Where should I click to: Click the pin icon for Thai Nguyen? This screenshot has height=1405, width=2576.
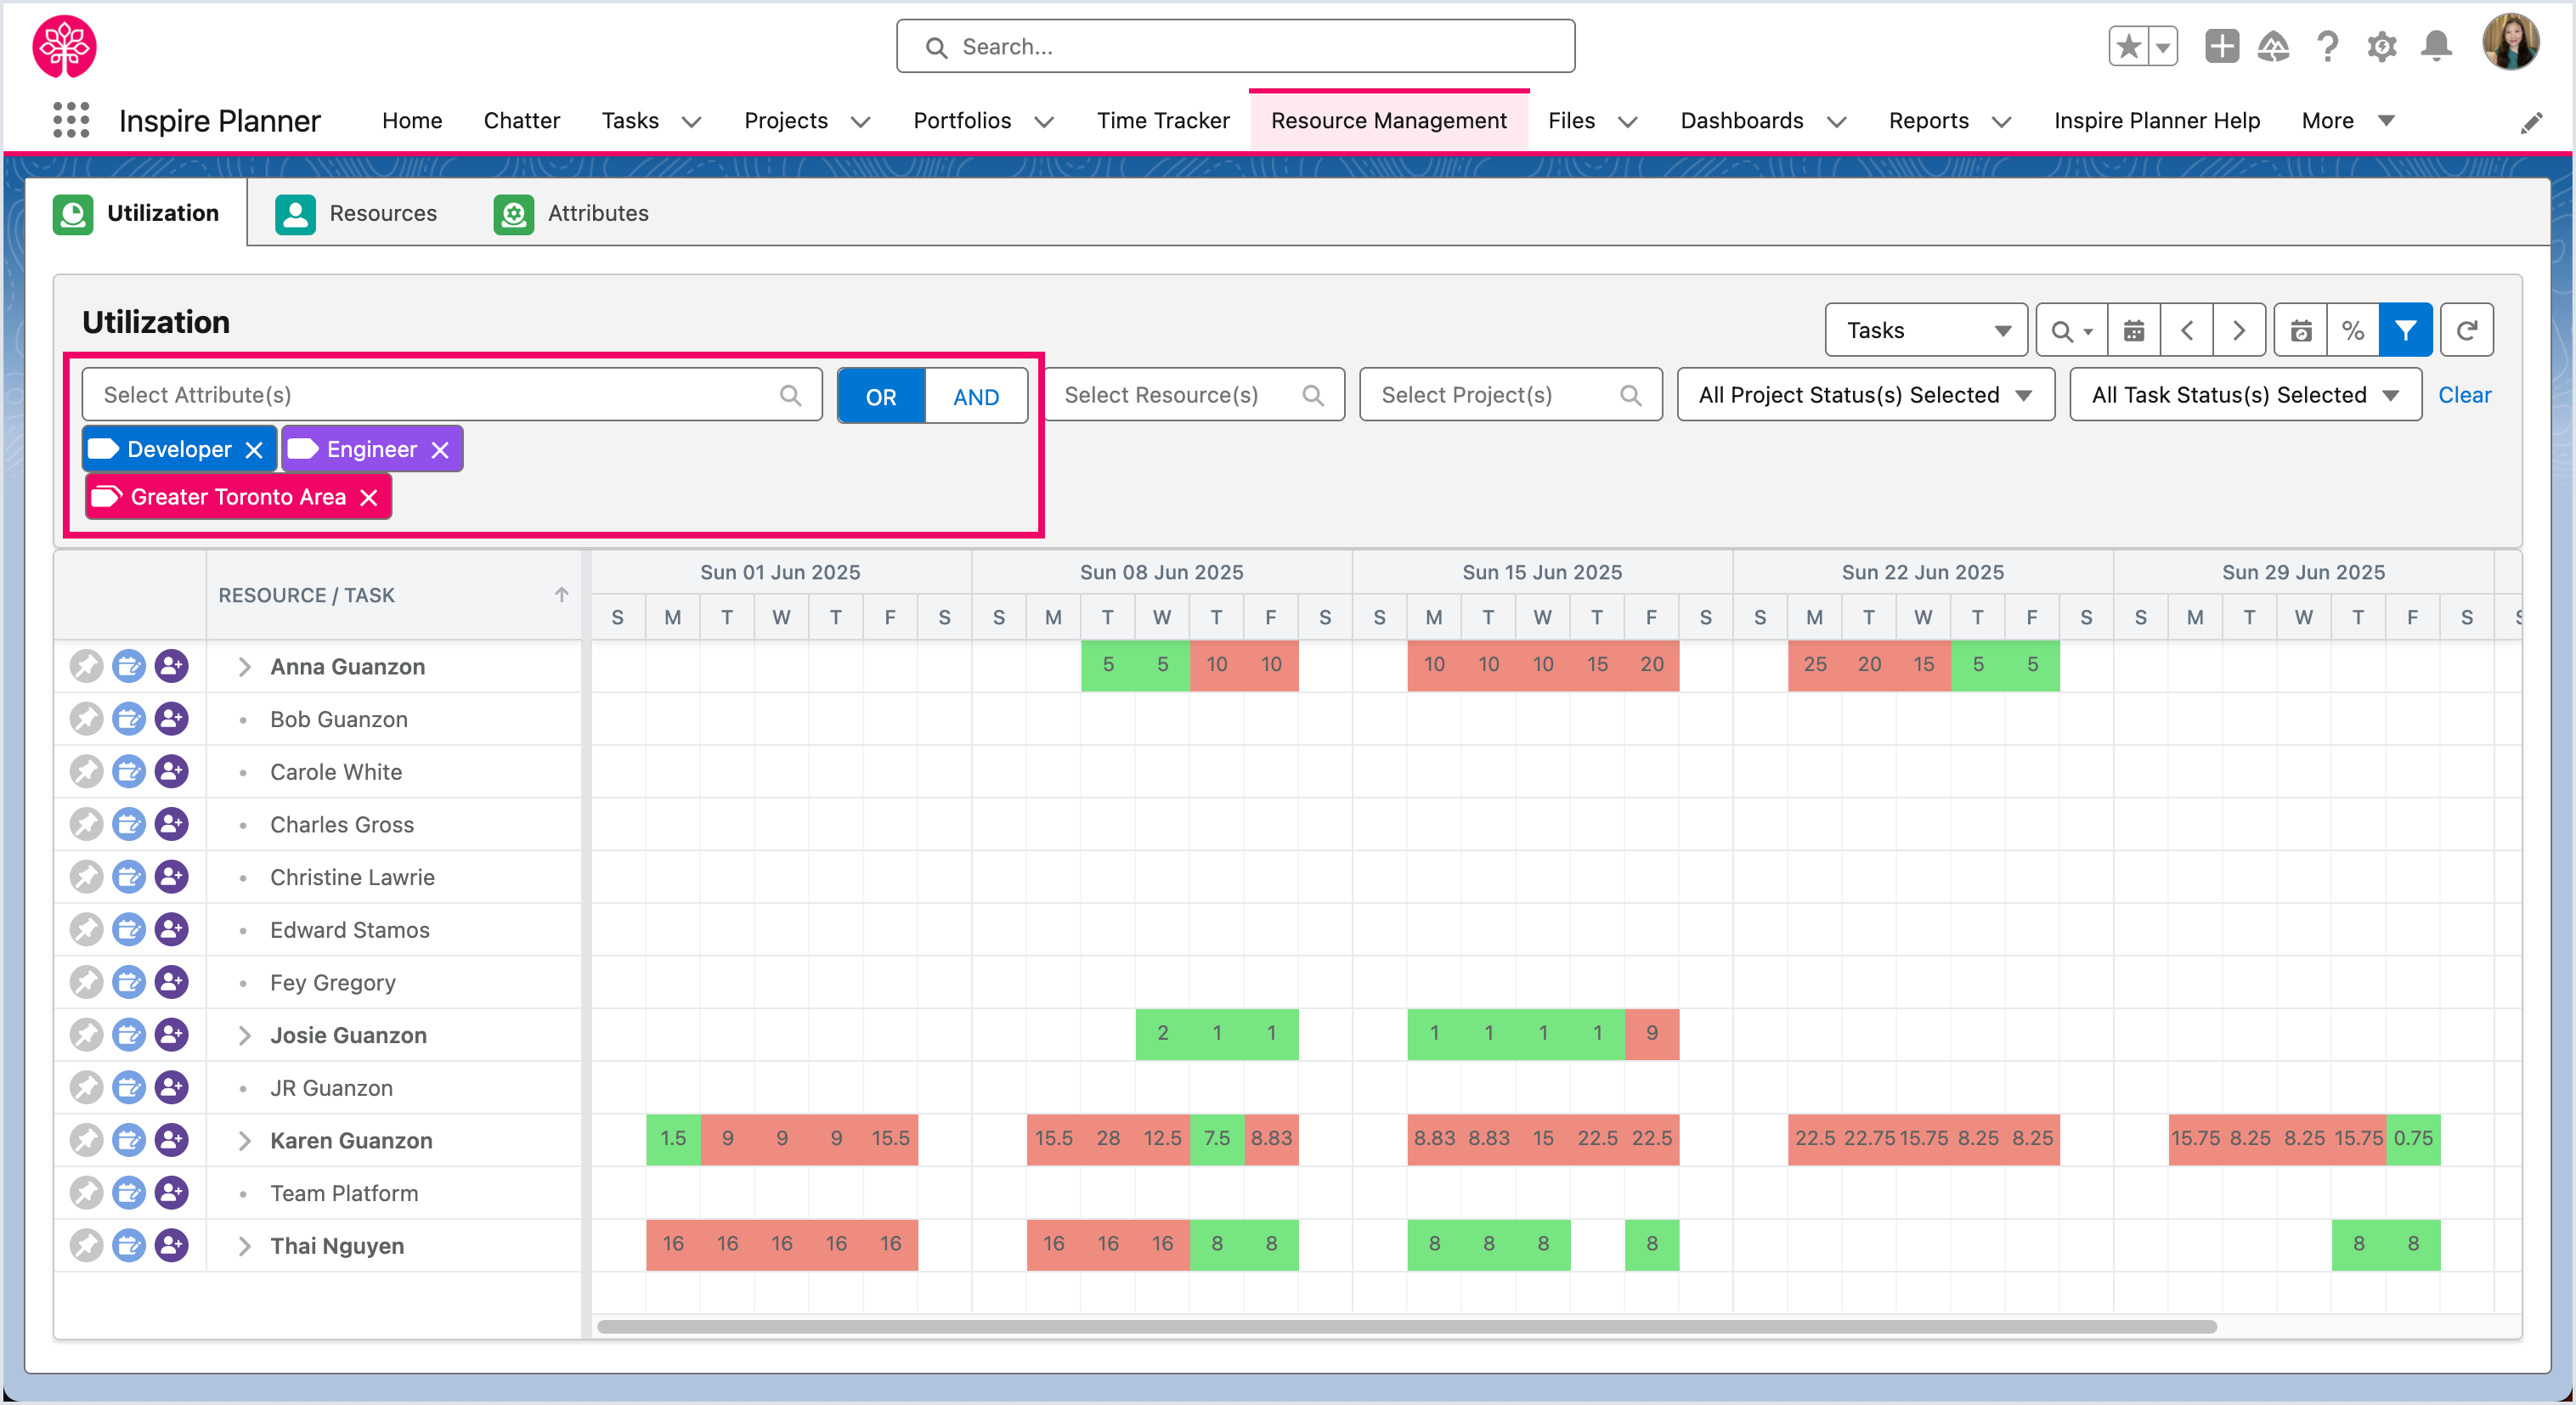[86, 1245]
